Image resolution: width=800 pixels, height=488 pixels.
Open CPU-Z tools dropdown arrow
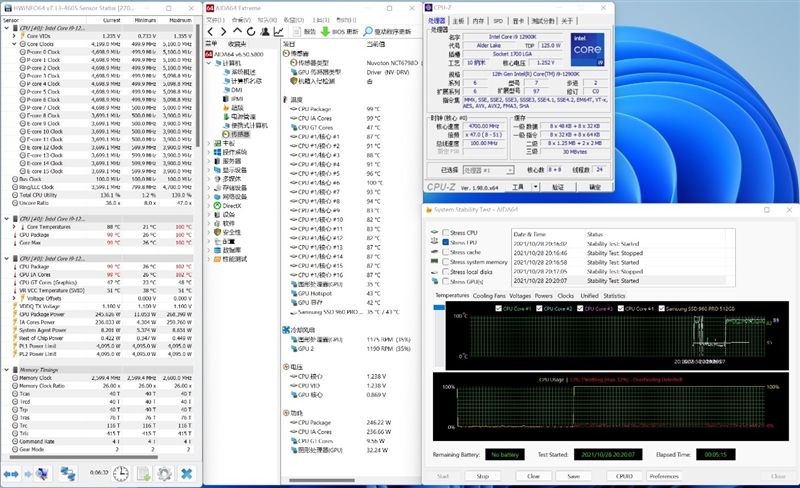(536, 187)
